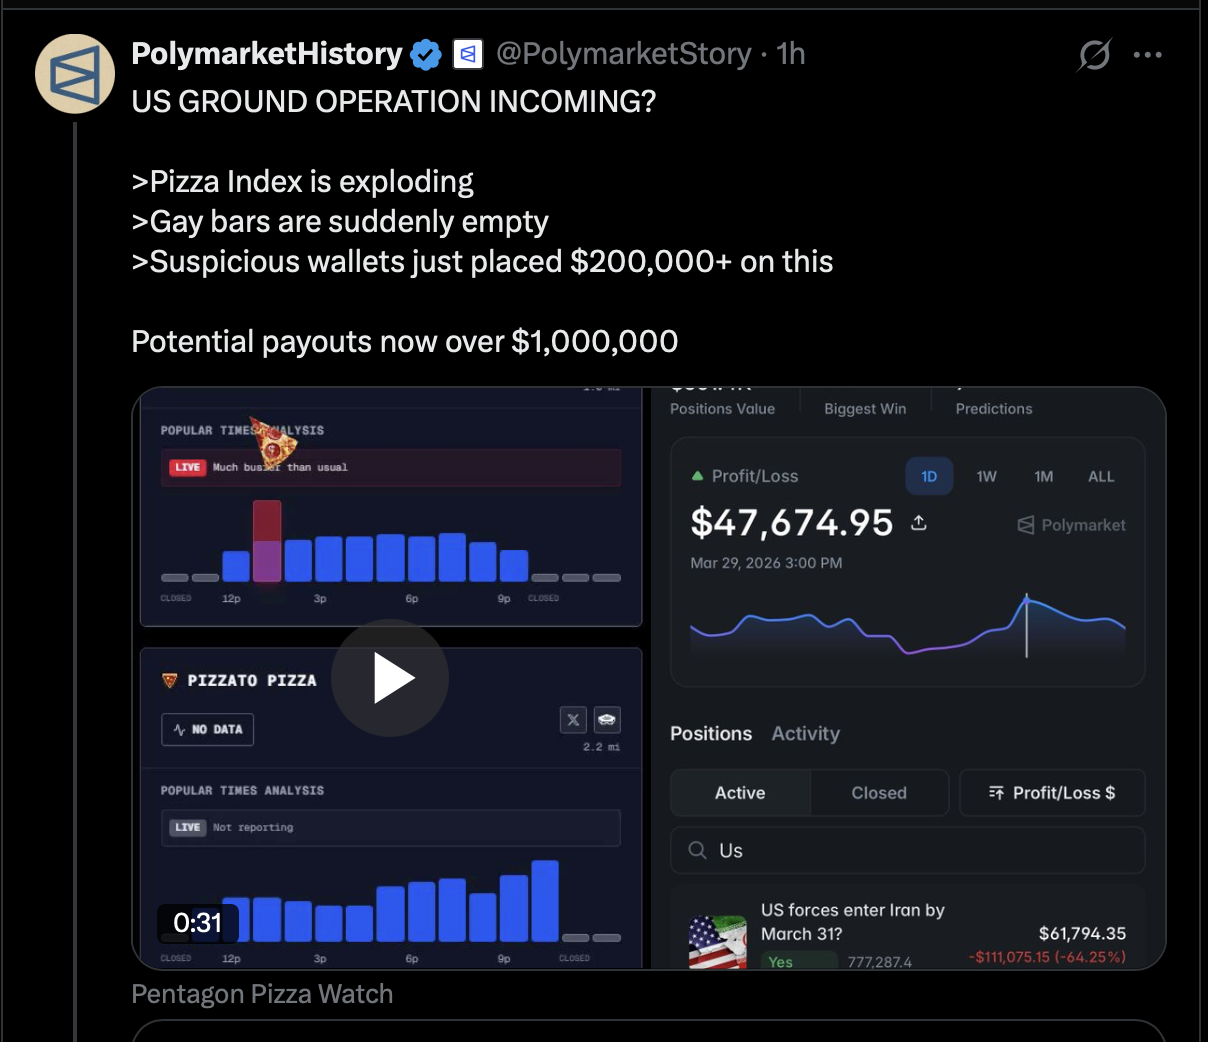Viewport: 1208px width, 1042px height.
Task: Click the Pentagon Pizza Watch caption
Action: tap(262, 994)
